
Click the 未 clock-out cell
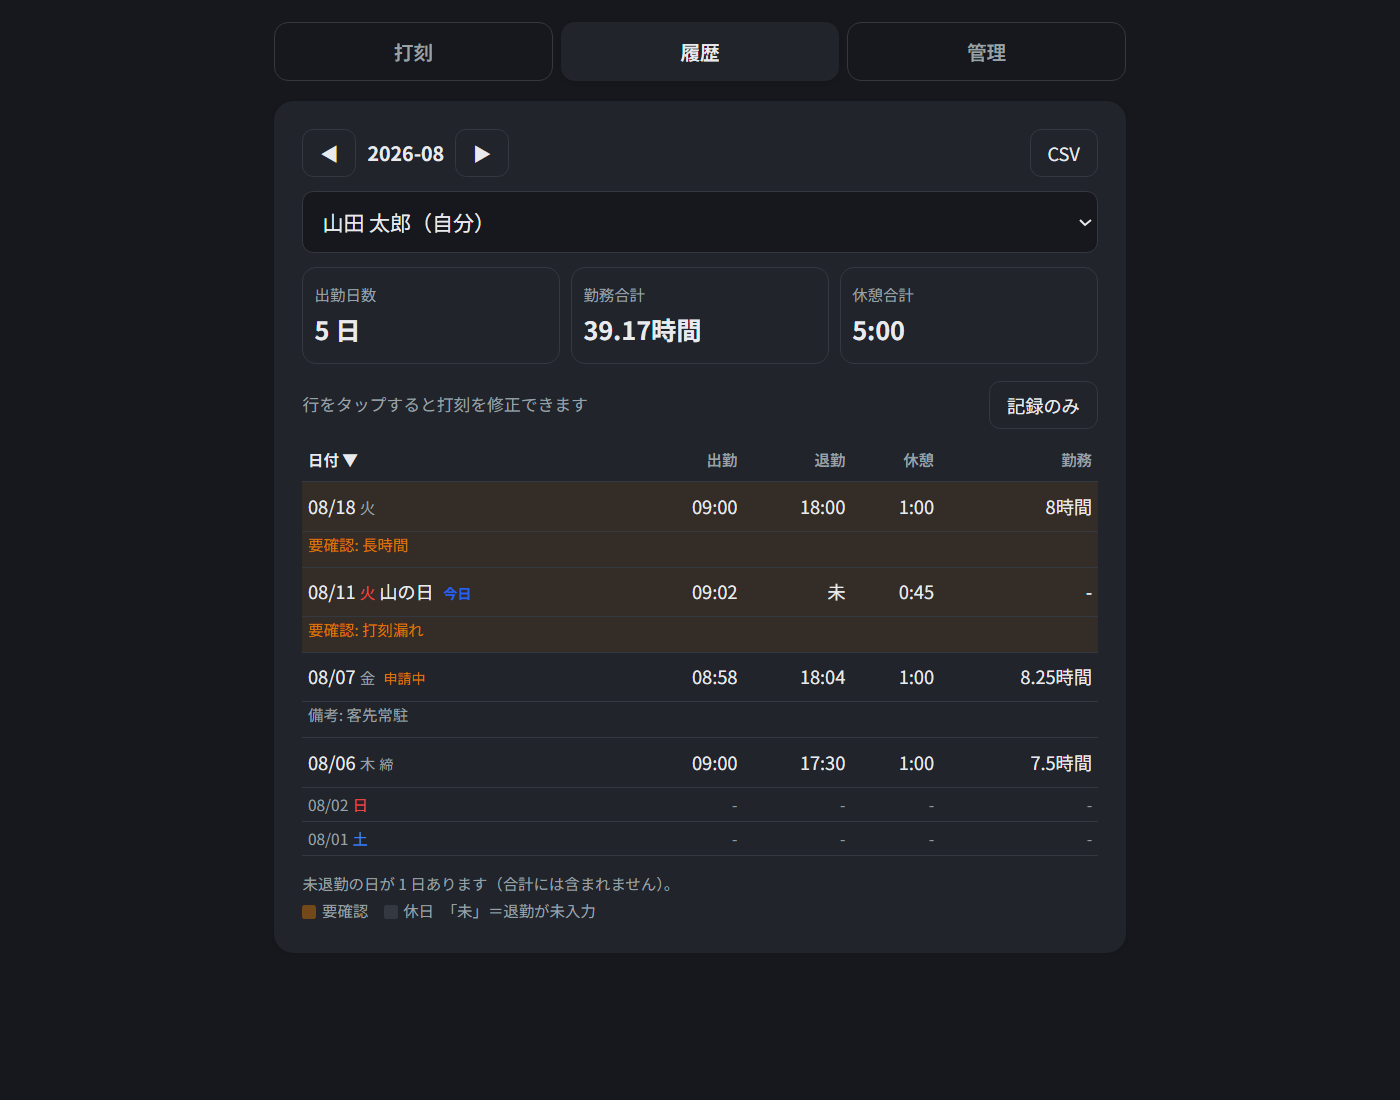pos(836,592)
